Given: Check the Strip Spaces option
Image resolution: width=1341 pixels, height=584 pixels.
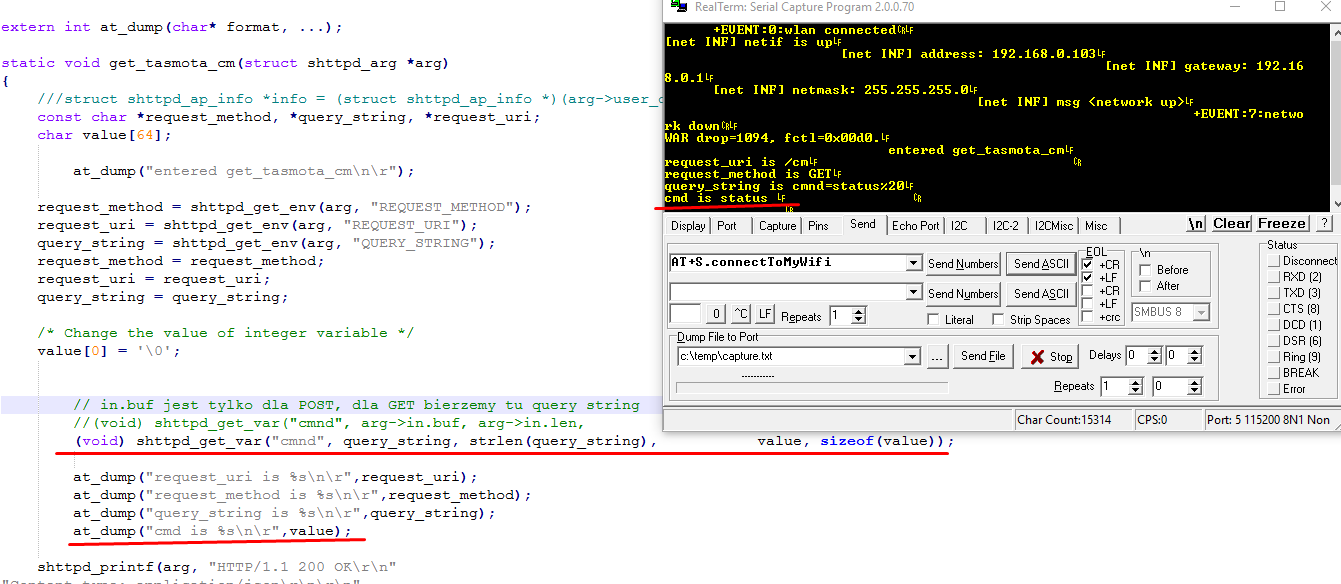Looking at the screenshot, I should point(997,319).
